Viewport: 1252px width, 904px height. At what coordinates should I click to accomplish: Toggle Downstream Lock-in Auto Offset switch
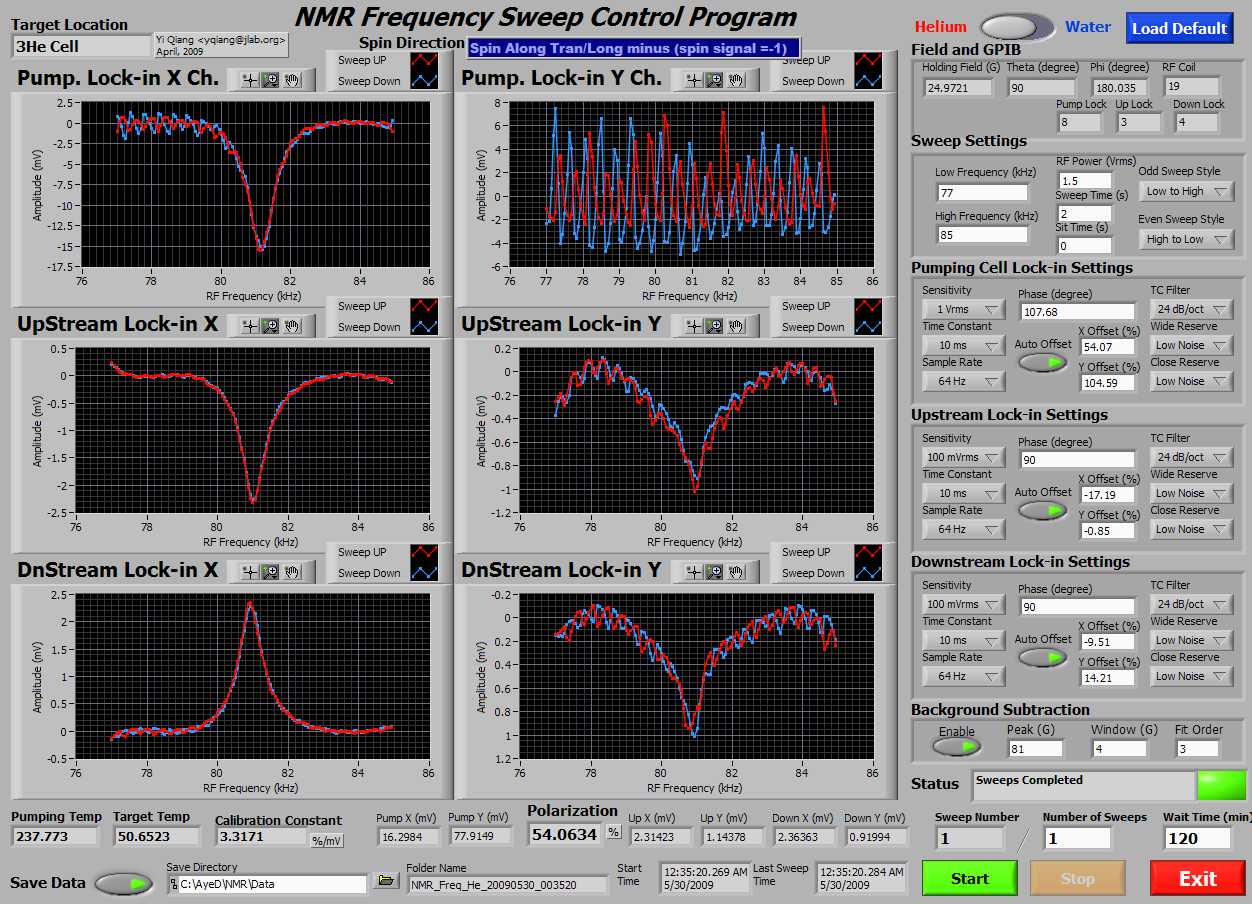pos(1043,657)
